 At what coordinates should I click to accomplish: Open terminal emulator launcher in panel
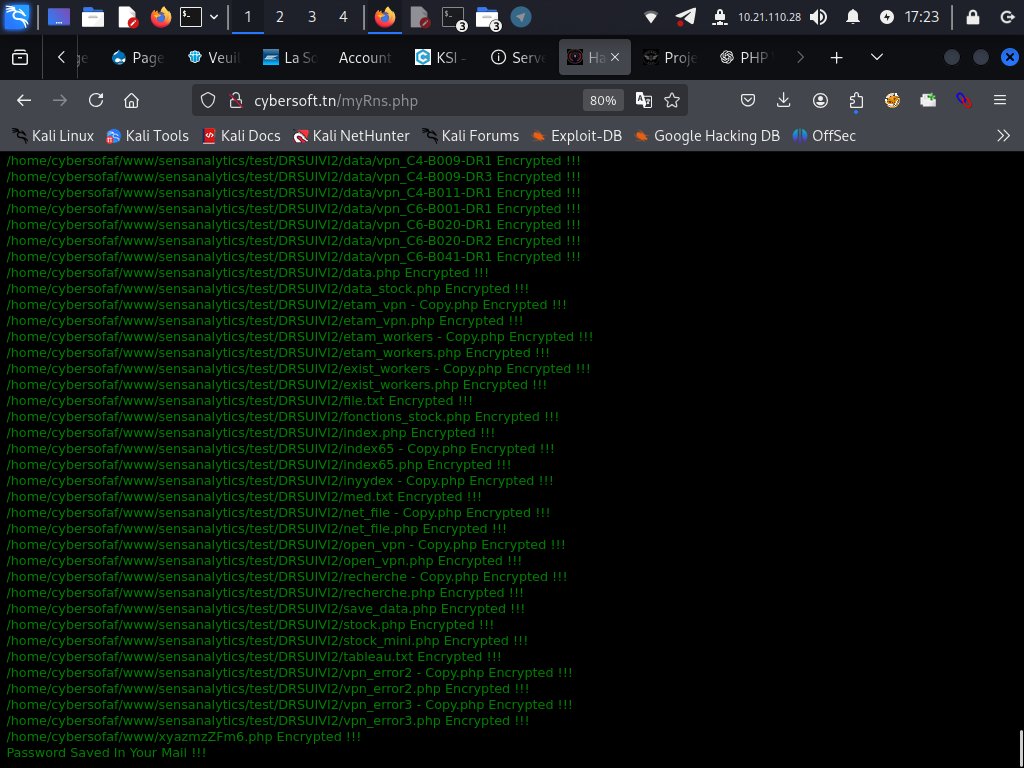[x=191, y=17]
